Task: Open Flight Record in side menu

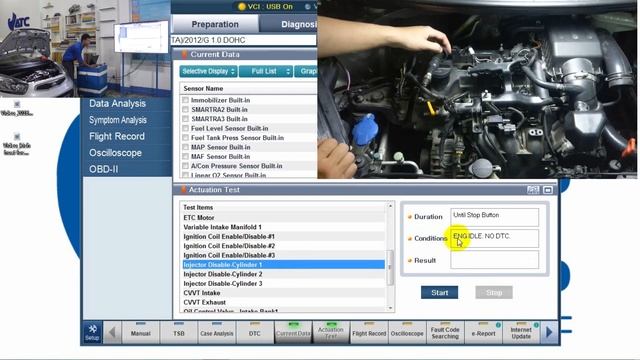Action: tap(117, 136)
